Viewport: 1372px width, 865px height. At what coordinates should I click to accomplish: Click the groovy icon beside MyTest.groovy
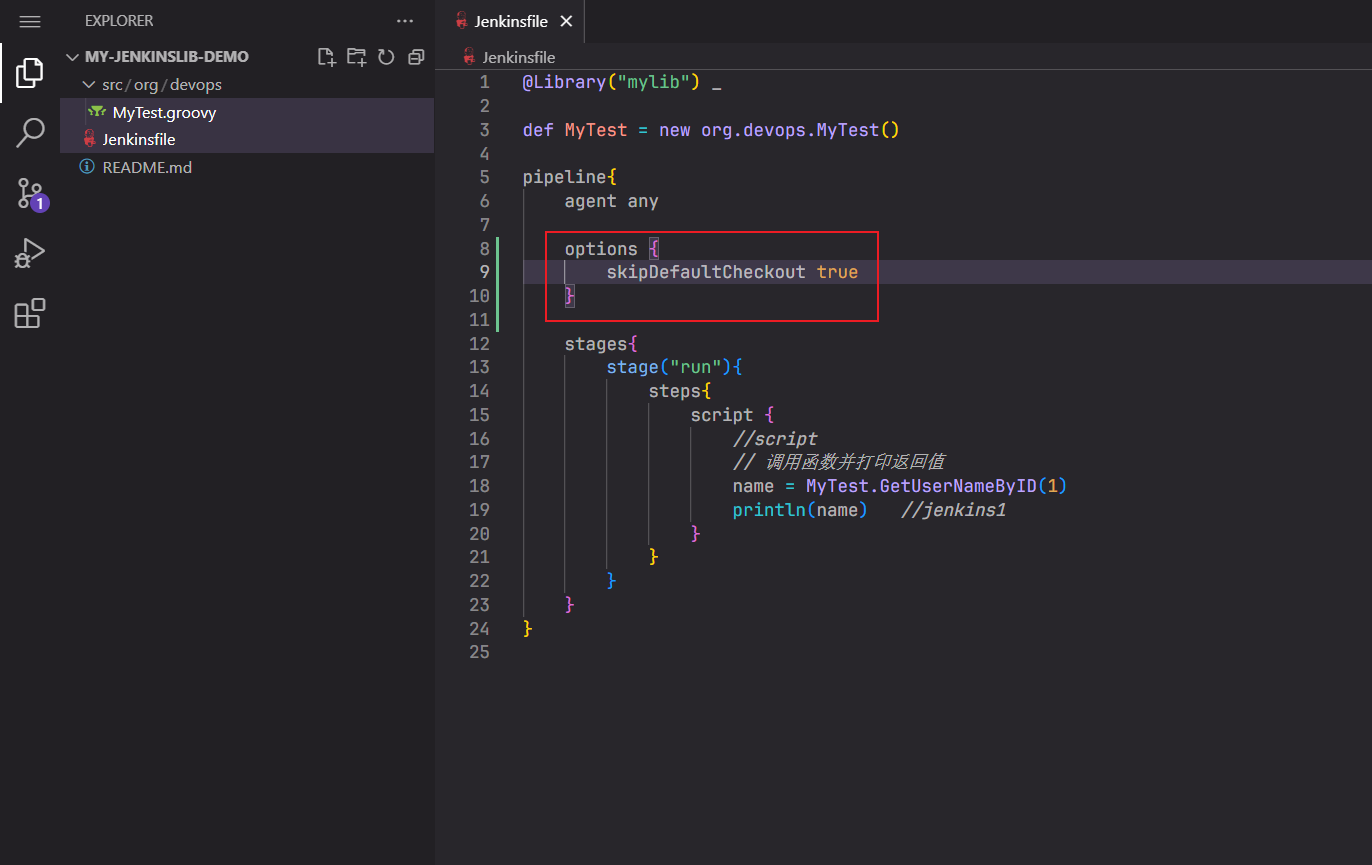point(97,112)
